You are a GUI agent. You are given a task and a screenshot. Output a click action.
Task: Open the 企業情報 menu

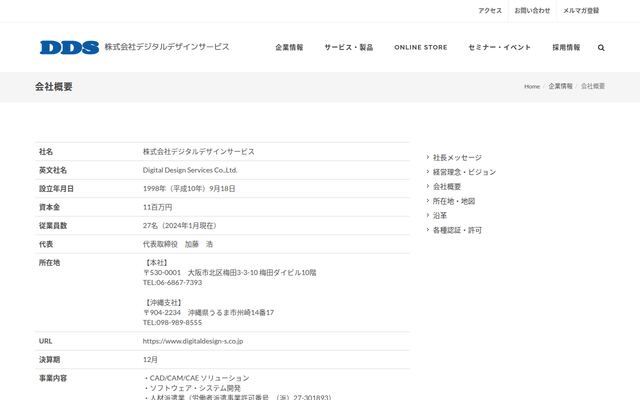tap(289, 47)
